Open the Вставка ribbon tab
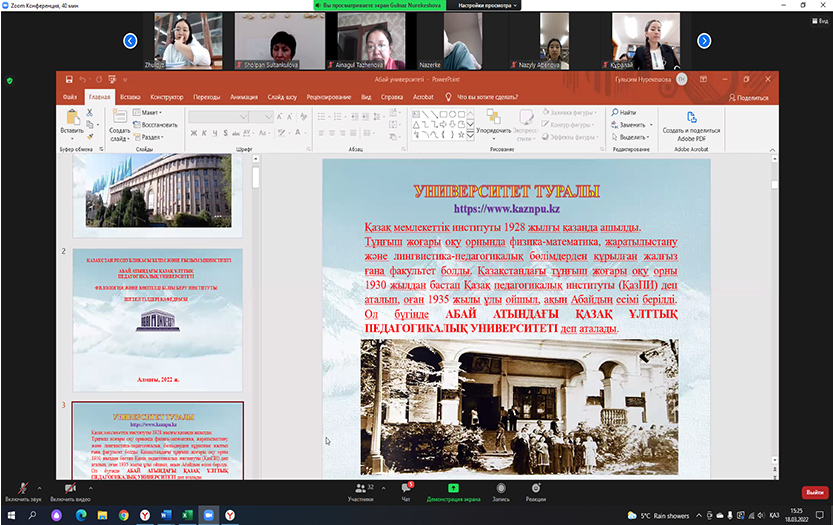The height and width of the screenshot is (525, 833). (130, 97)
